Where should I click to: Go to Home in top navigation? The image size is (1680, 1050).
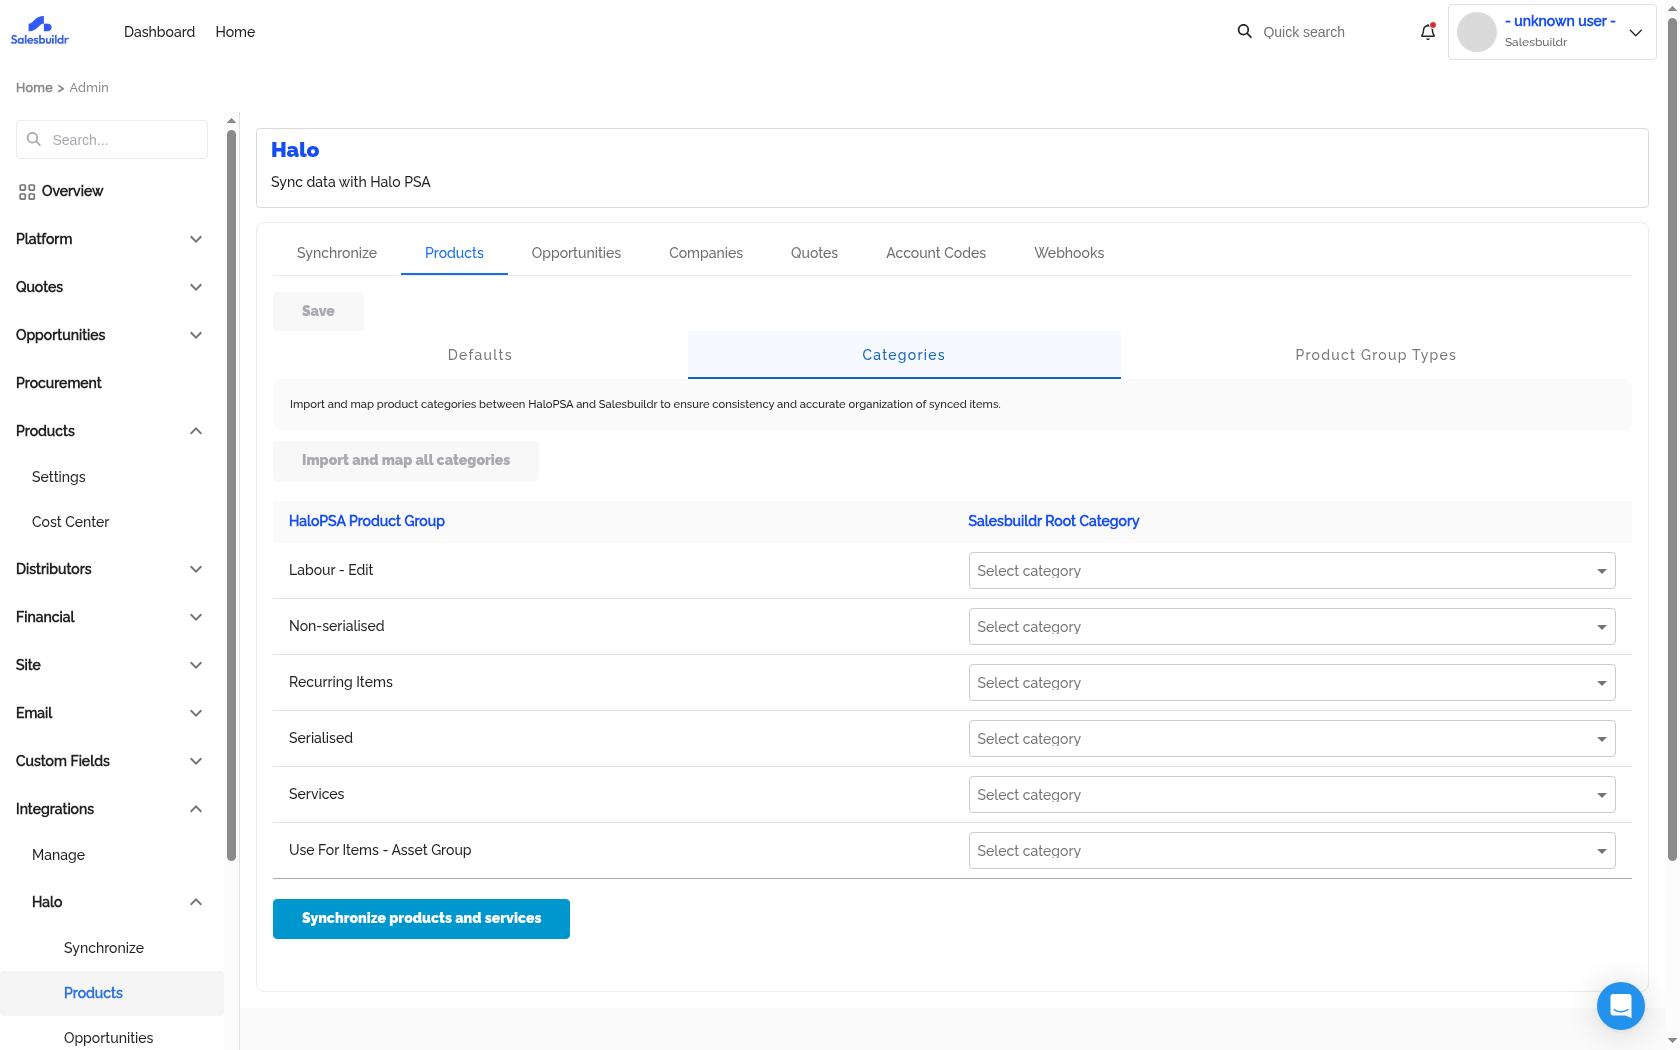(x=235, y=32)
